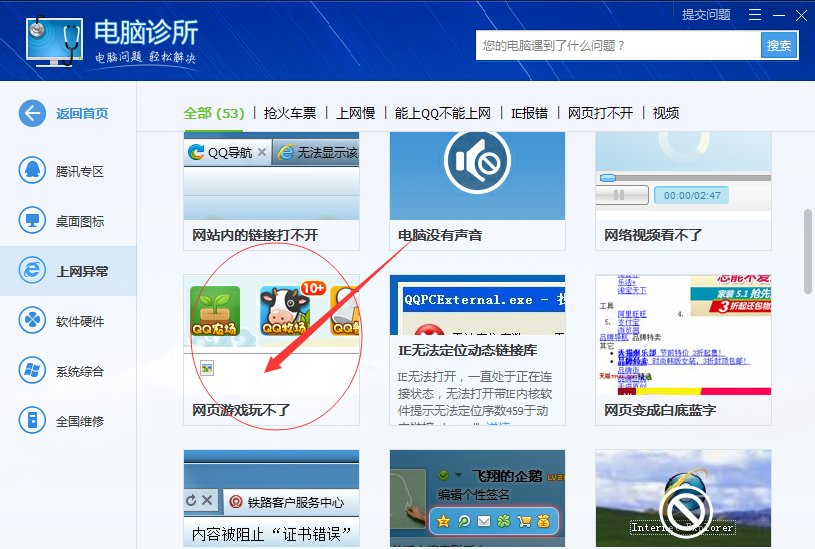Open the hamburger menu icon in title bar
815x549 pixels.
[755, 15]
